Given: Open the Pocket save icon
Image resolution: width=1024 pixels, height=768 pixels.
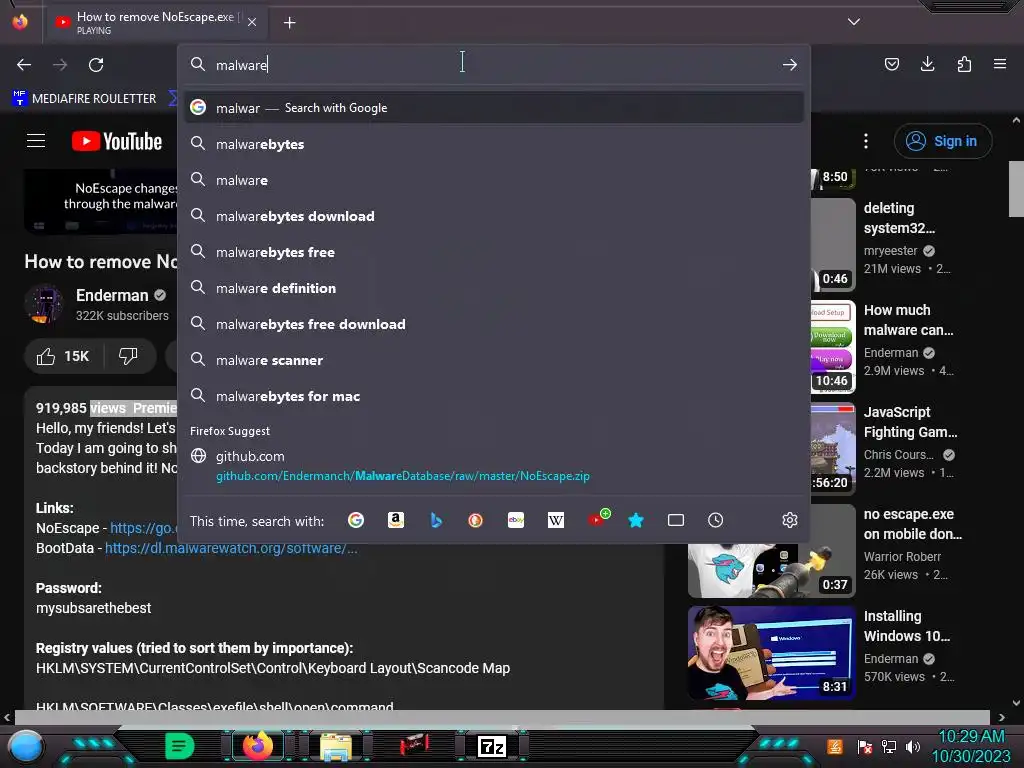Looking at the screenshot, I should click(x=891, y=64).
